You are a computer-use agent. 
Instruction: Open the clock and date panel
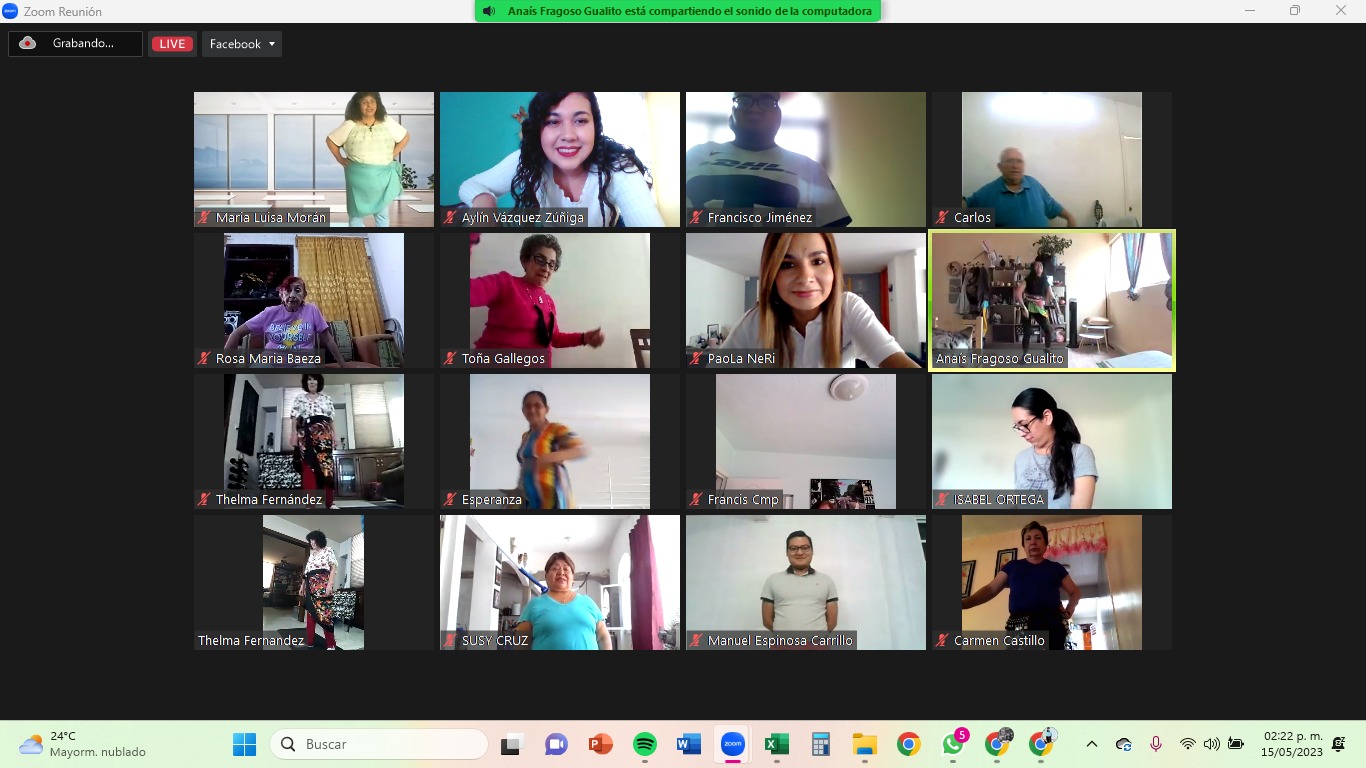[x=1292, y=744]
